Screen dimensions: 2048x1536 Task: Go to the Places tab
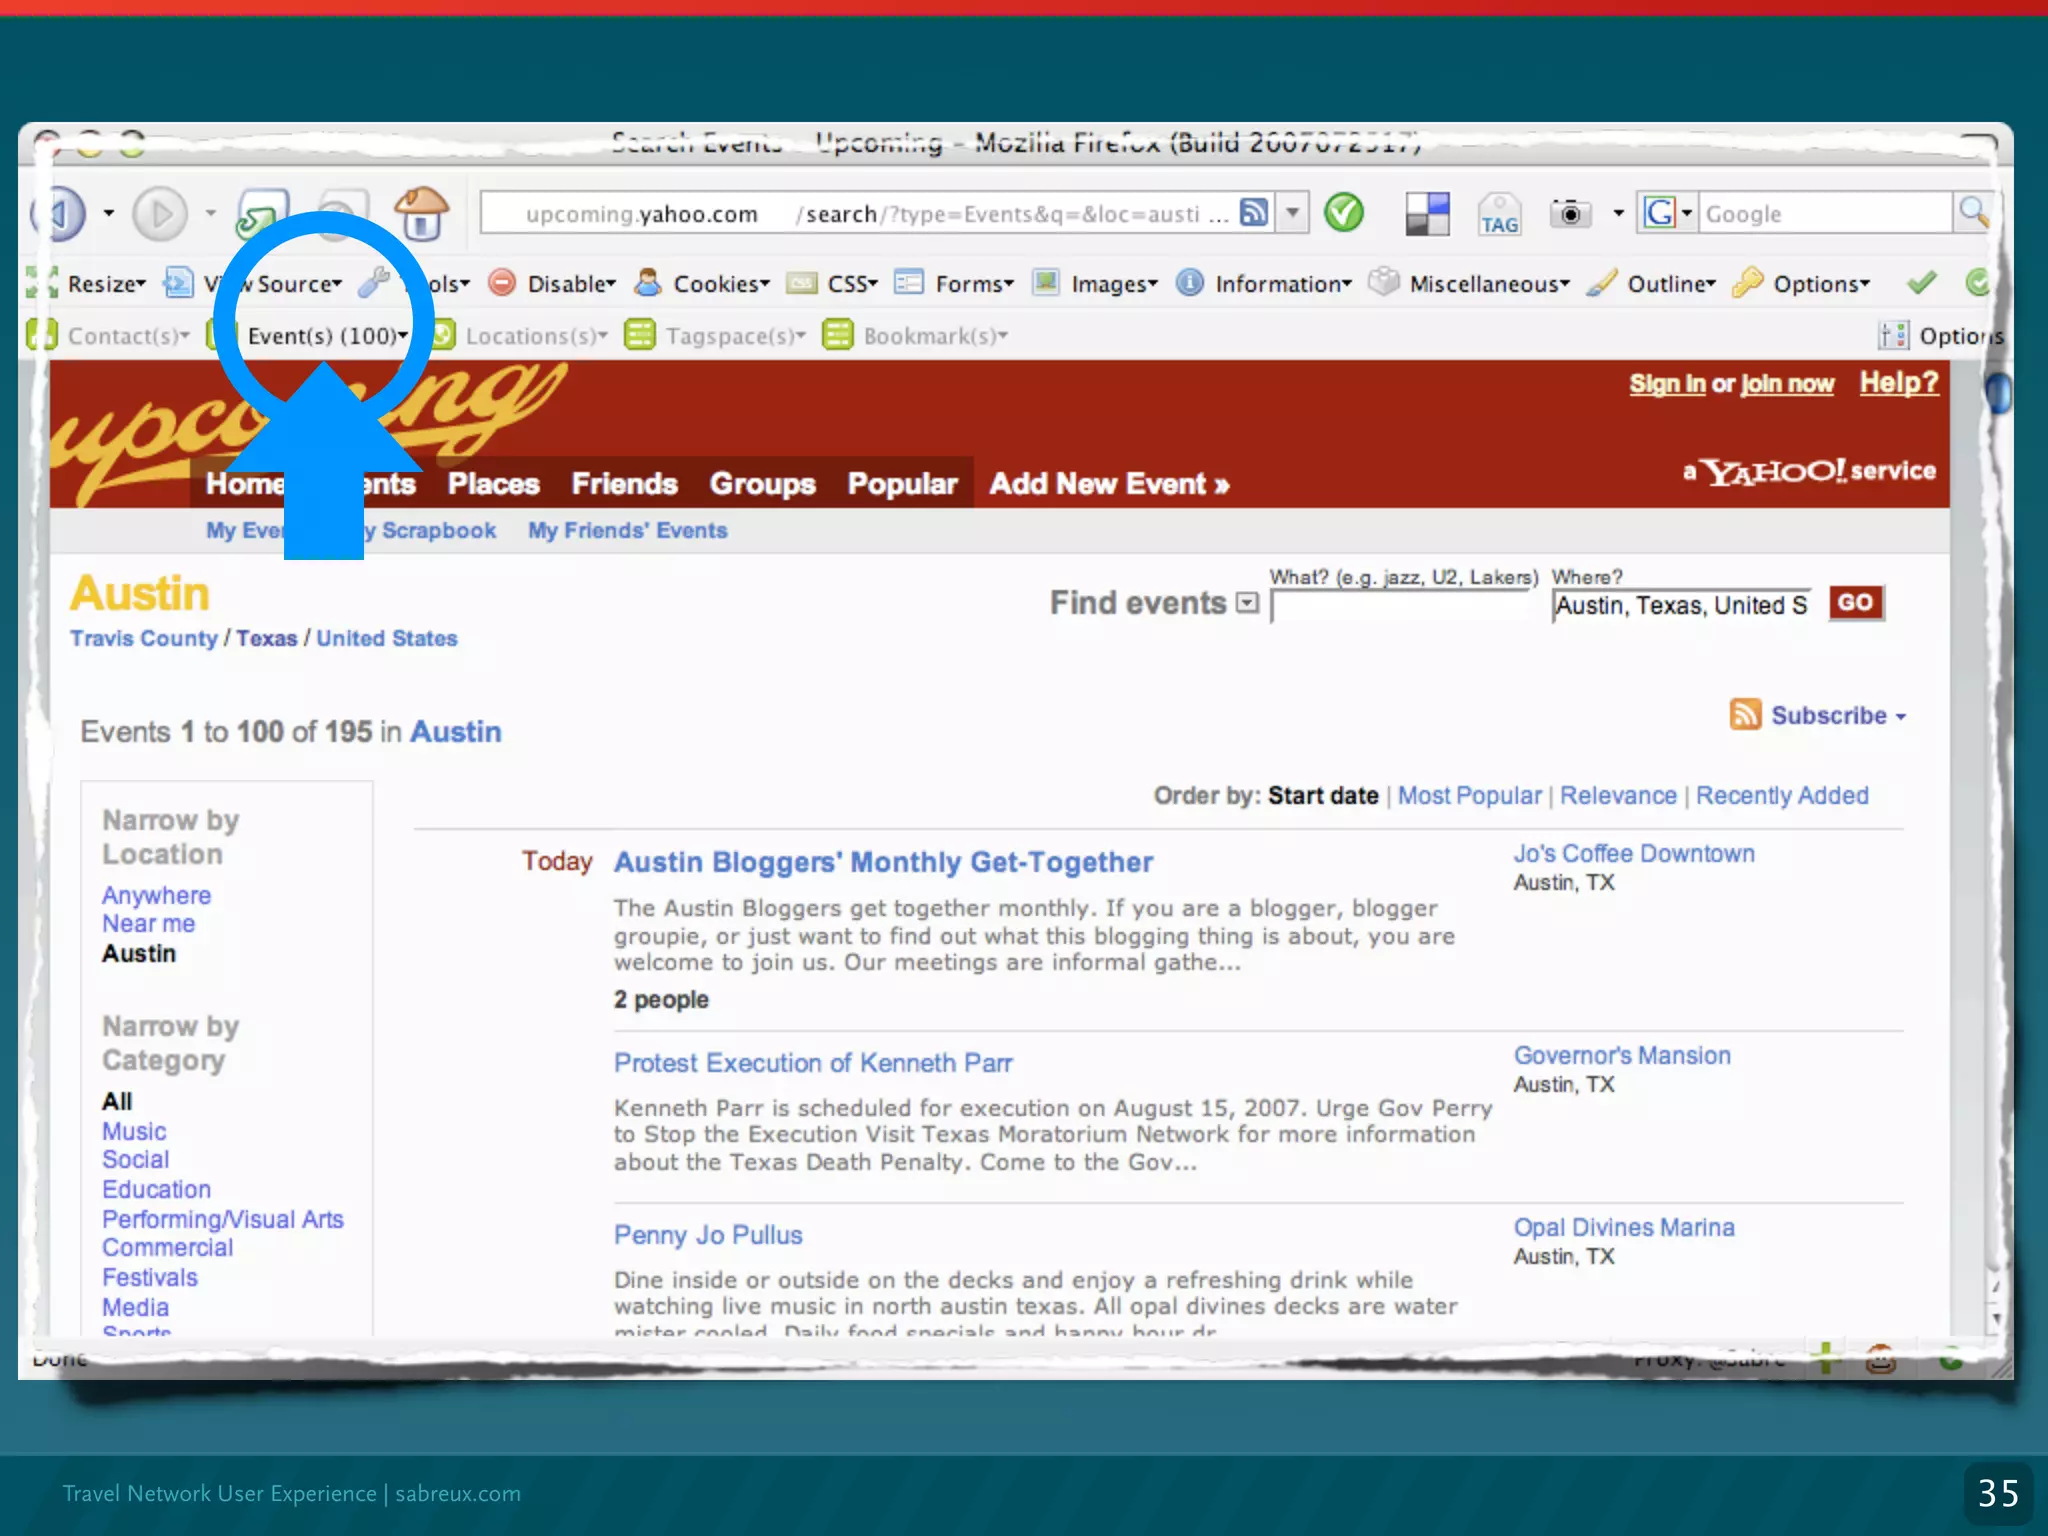pos(493,484)
